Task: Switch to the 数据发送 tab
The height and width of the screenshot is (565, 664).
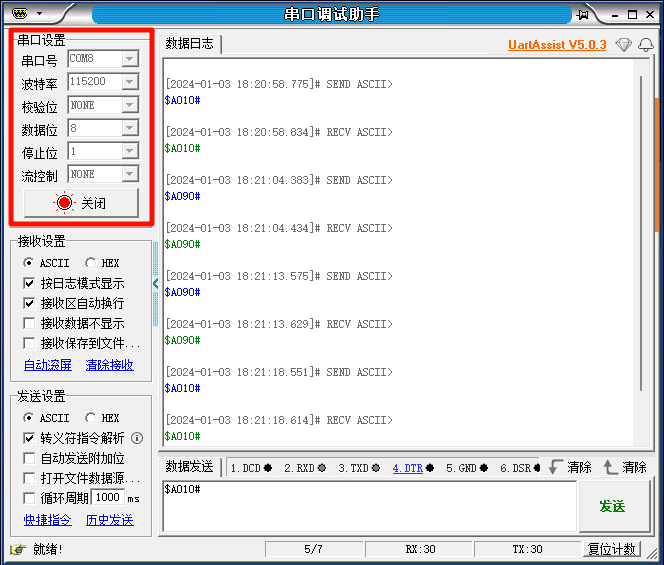Action: (189, 467)
